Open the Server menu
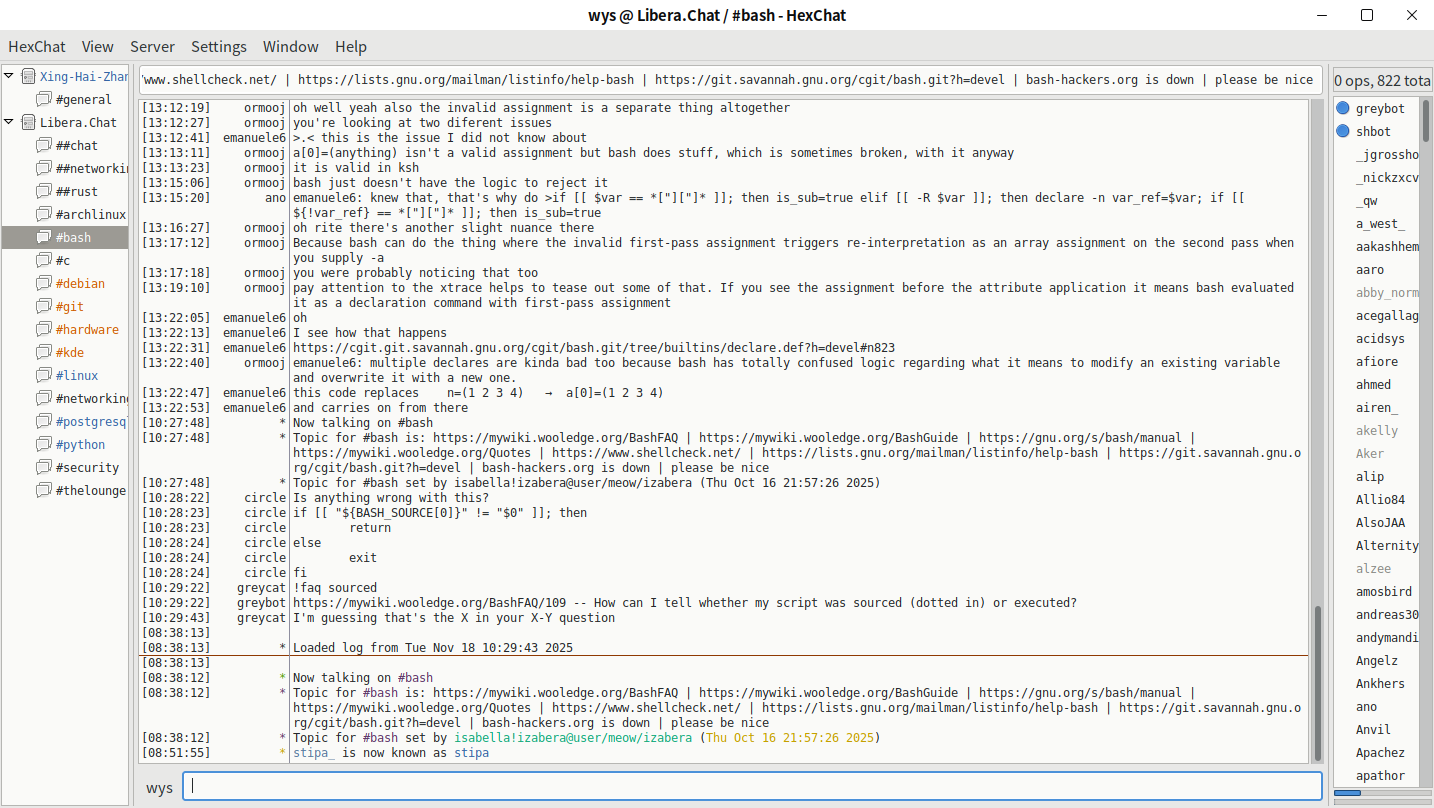 [152, 47]
